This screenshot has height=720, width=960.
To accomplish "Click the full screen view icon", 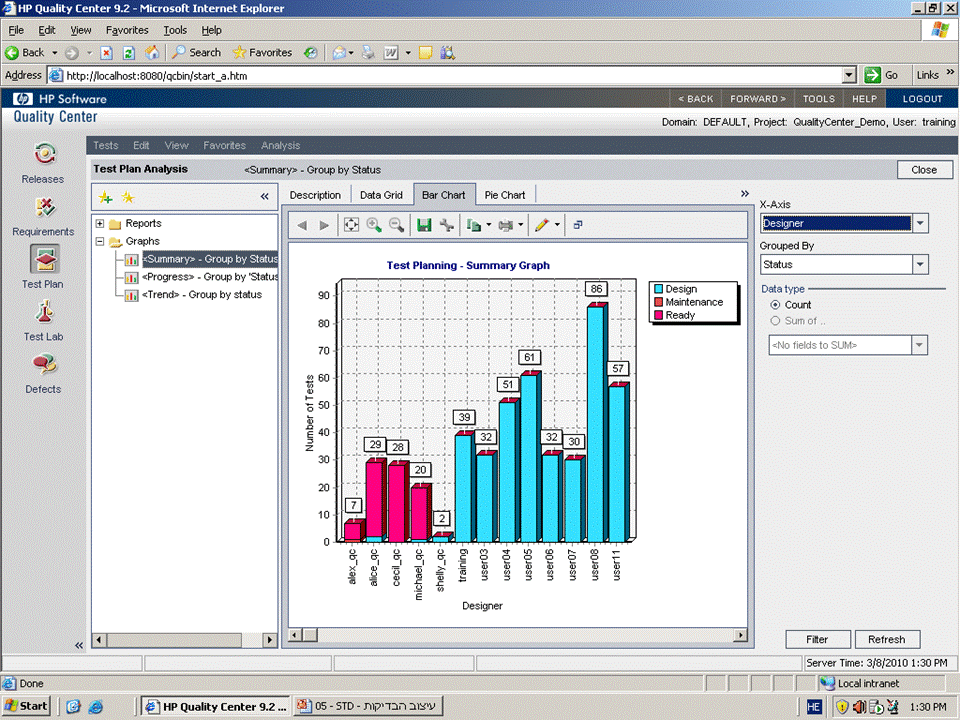I will click(578, 225).
